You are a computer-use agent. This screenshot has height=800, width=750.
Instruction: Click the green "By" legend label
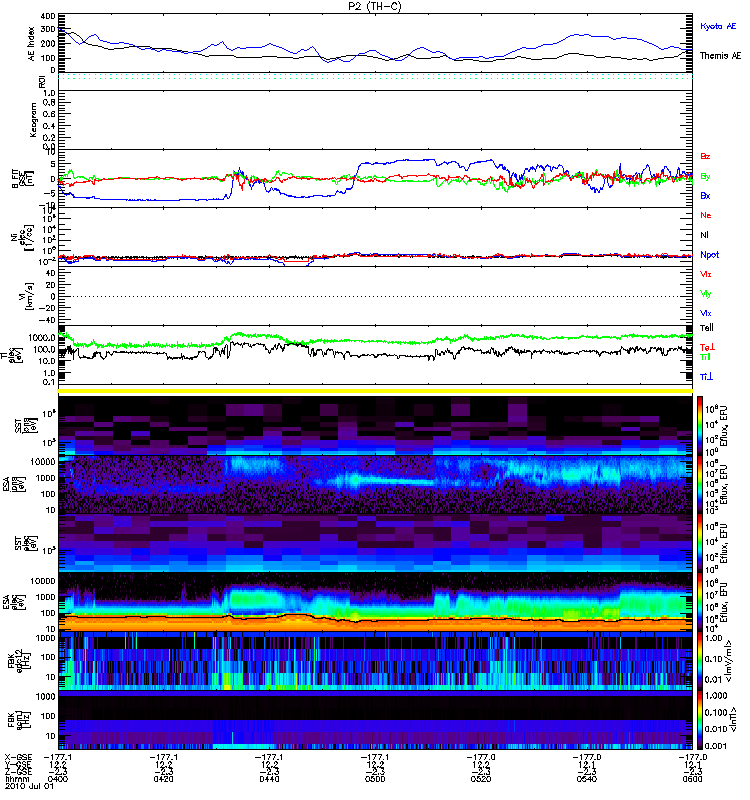(705, 177)
